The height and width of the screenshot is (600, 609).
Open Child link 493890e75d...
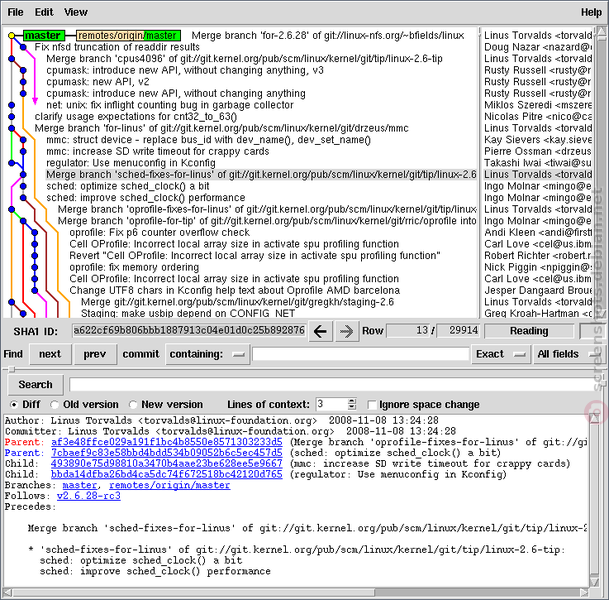[x=167, y=464]
